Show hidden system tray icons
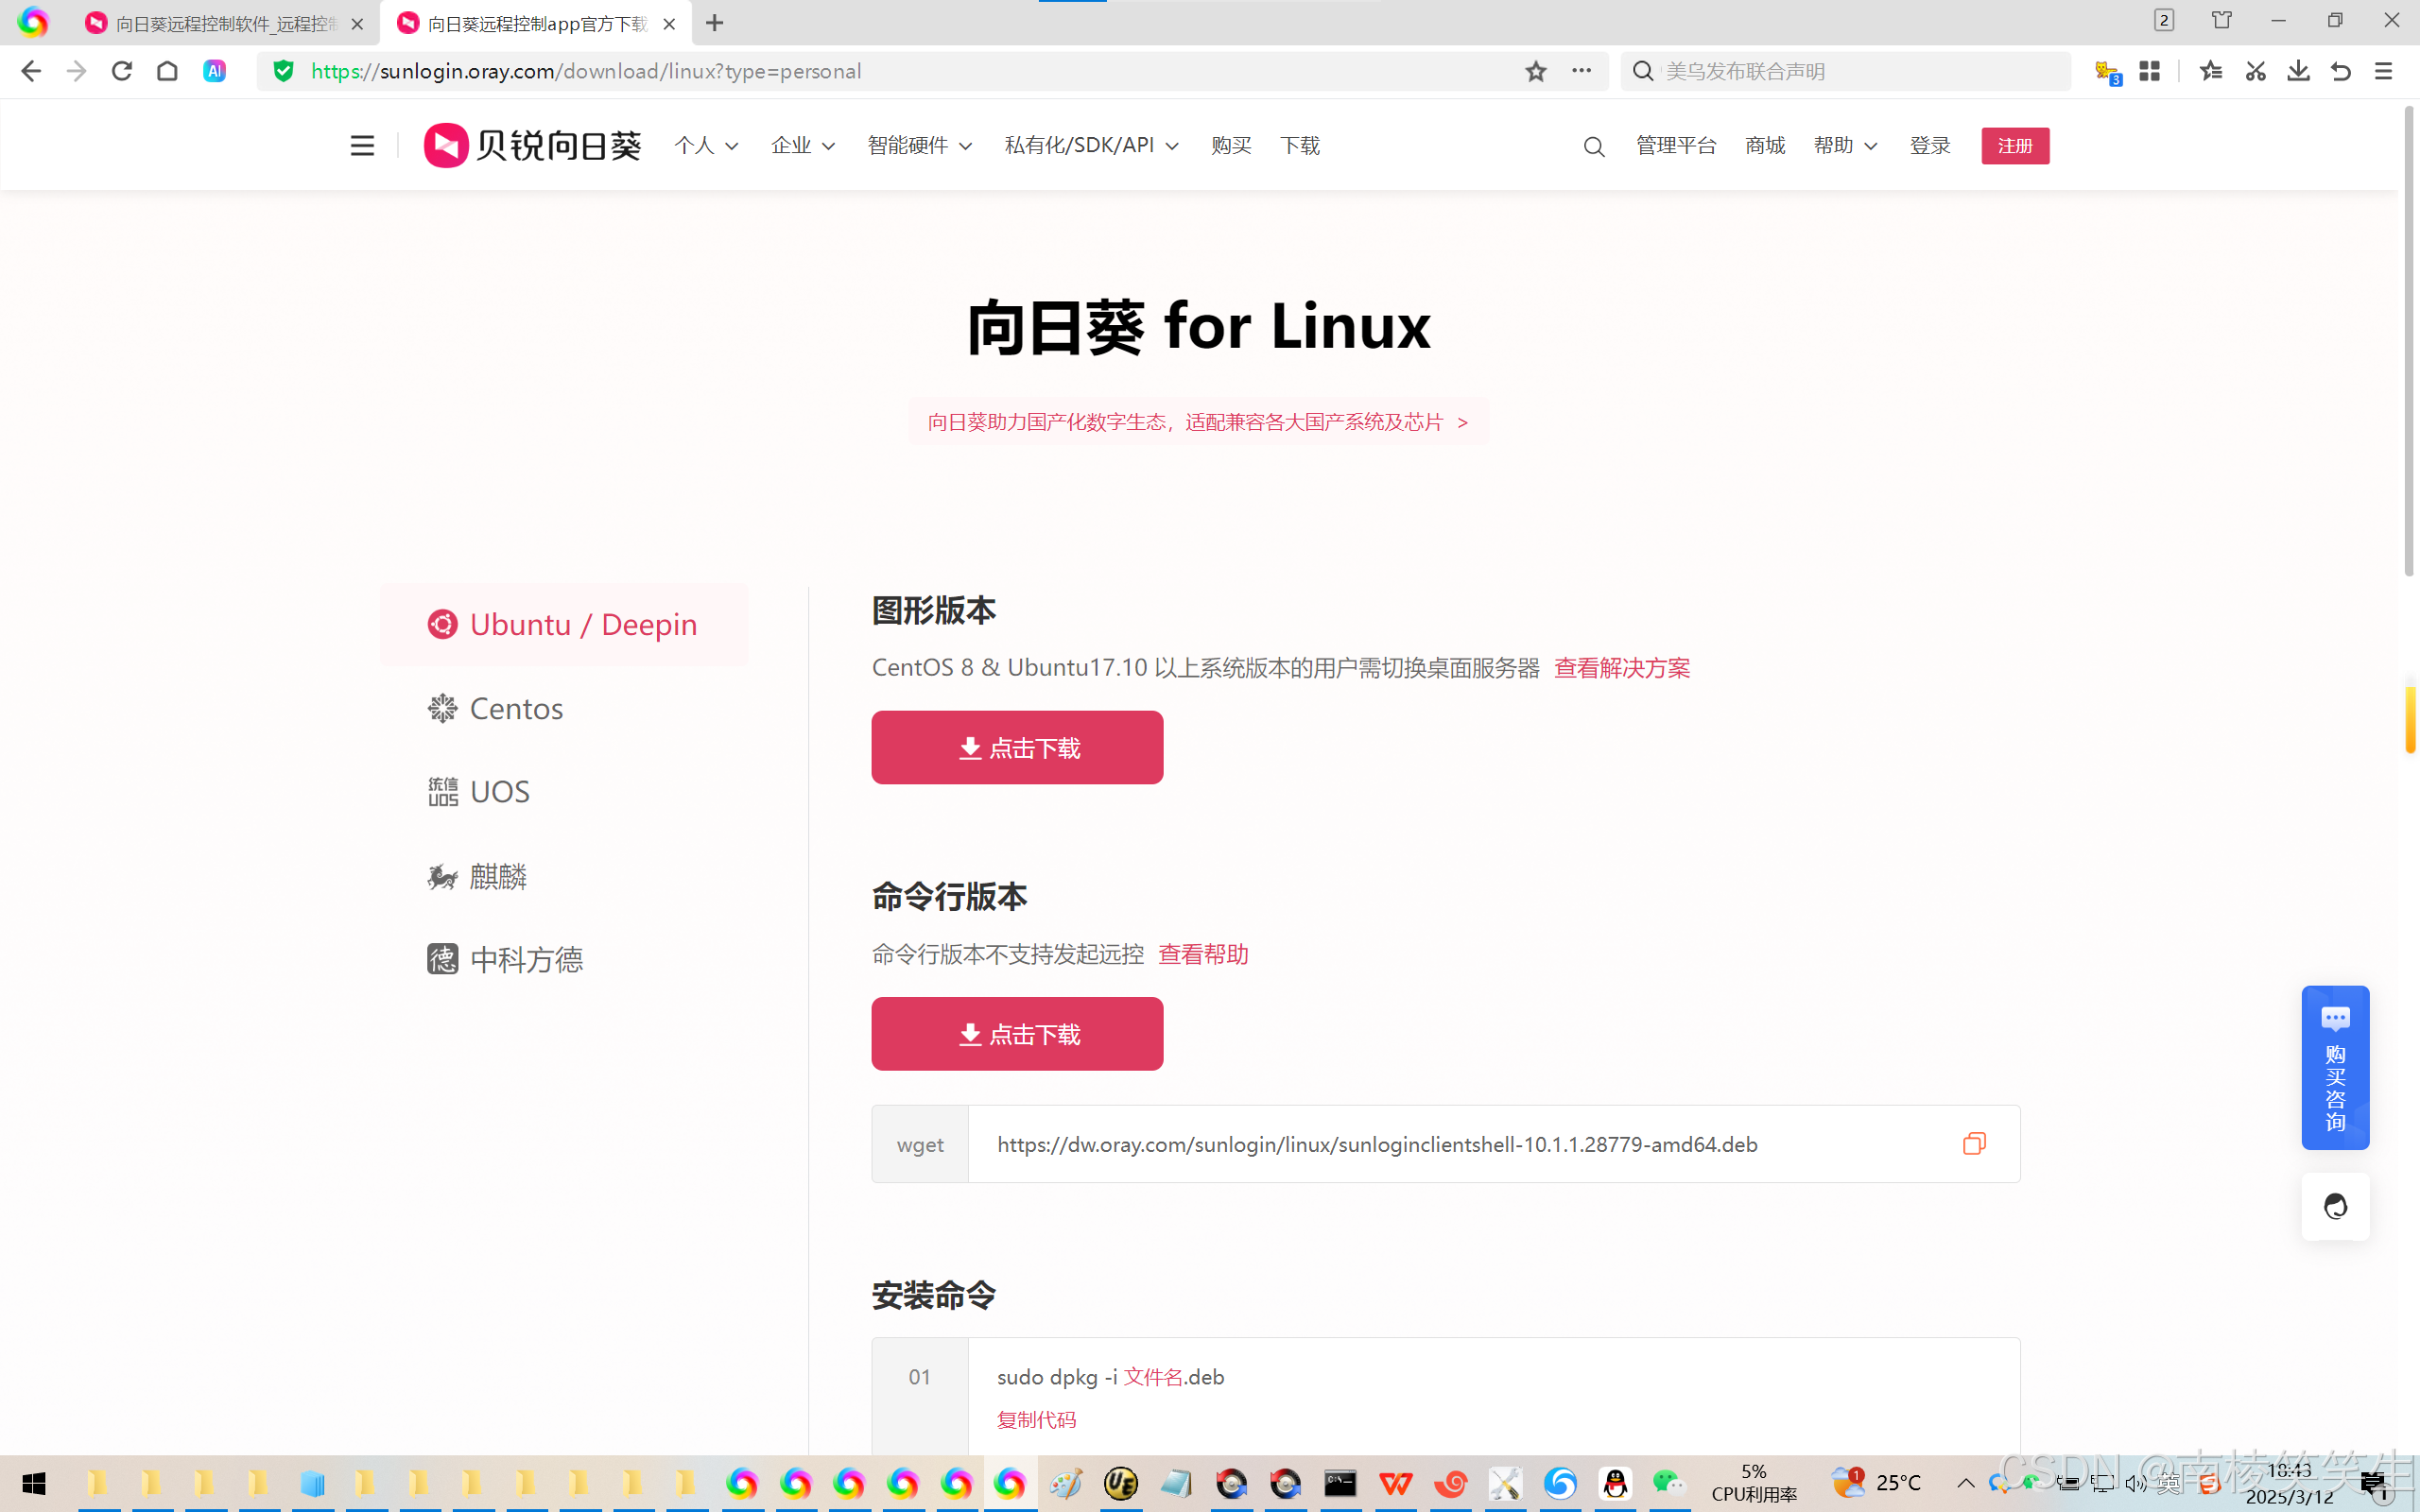 [x=1965, y=1483]
